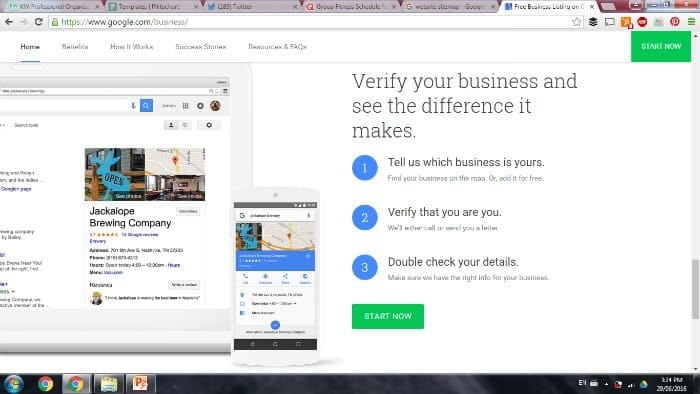Click 'Verify that you are you.' text
The height and width of the screenshot is (394, 700).
click(445, 212)
